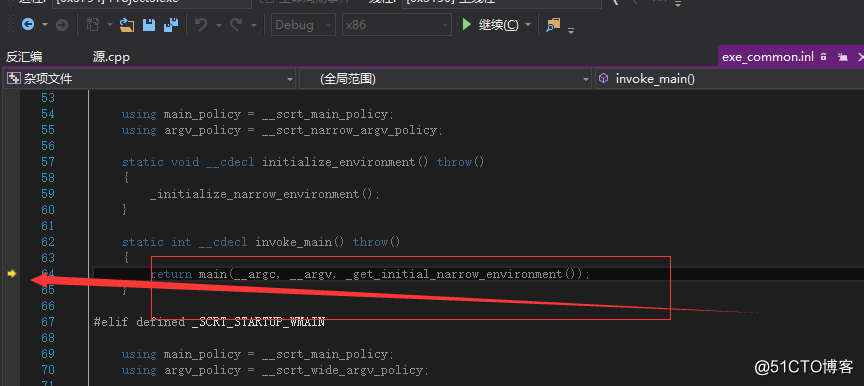Click 'initialize_environment()' on line 57
864x386 pixels.
tap(345, 162)
